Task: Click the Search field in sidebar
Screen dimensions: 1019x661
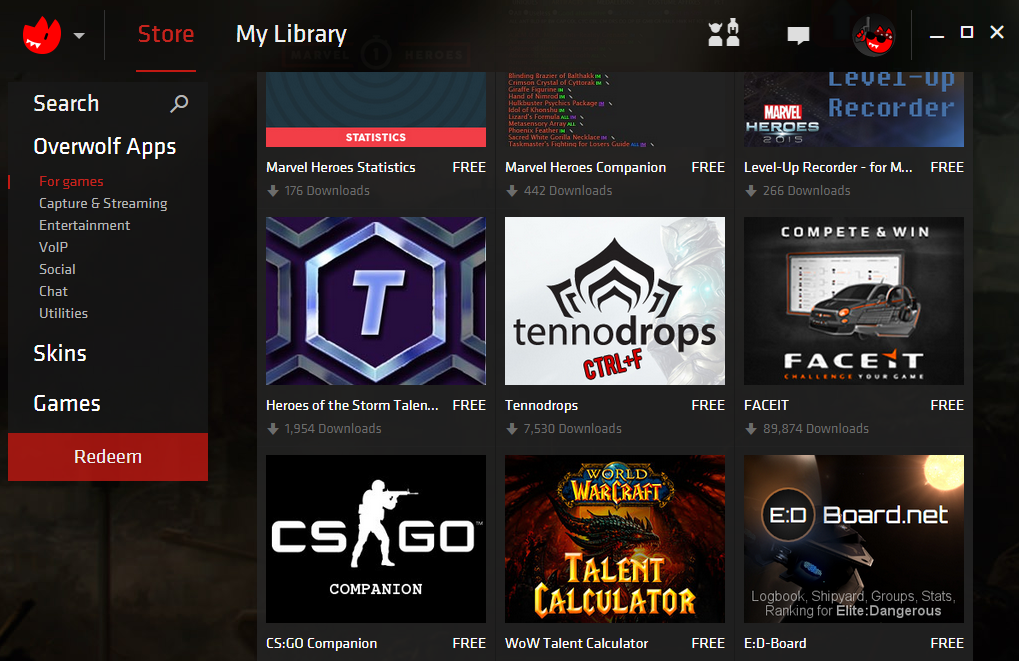Action: pyautogui.click(x=108, y=103)
